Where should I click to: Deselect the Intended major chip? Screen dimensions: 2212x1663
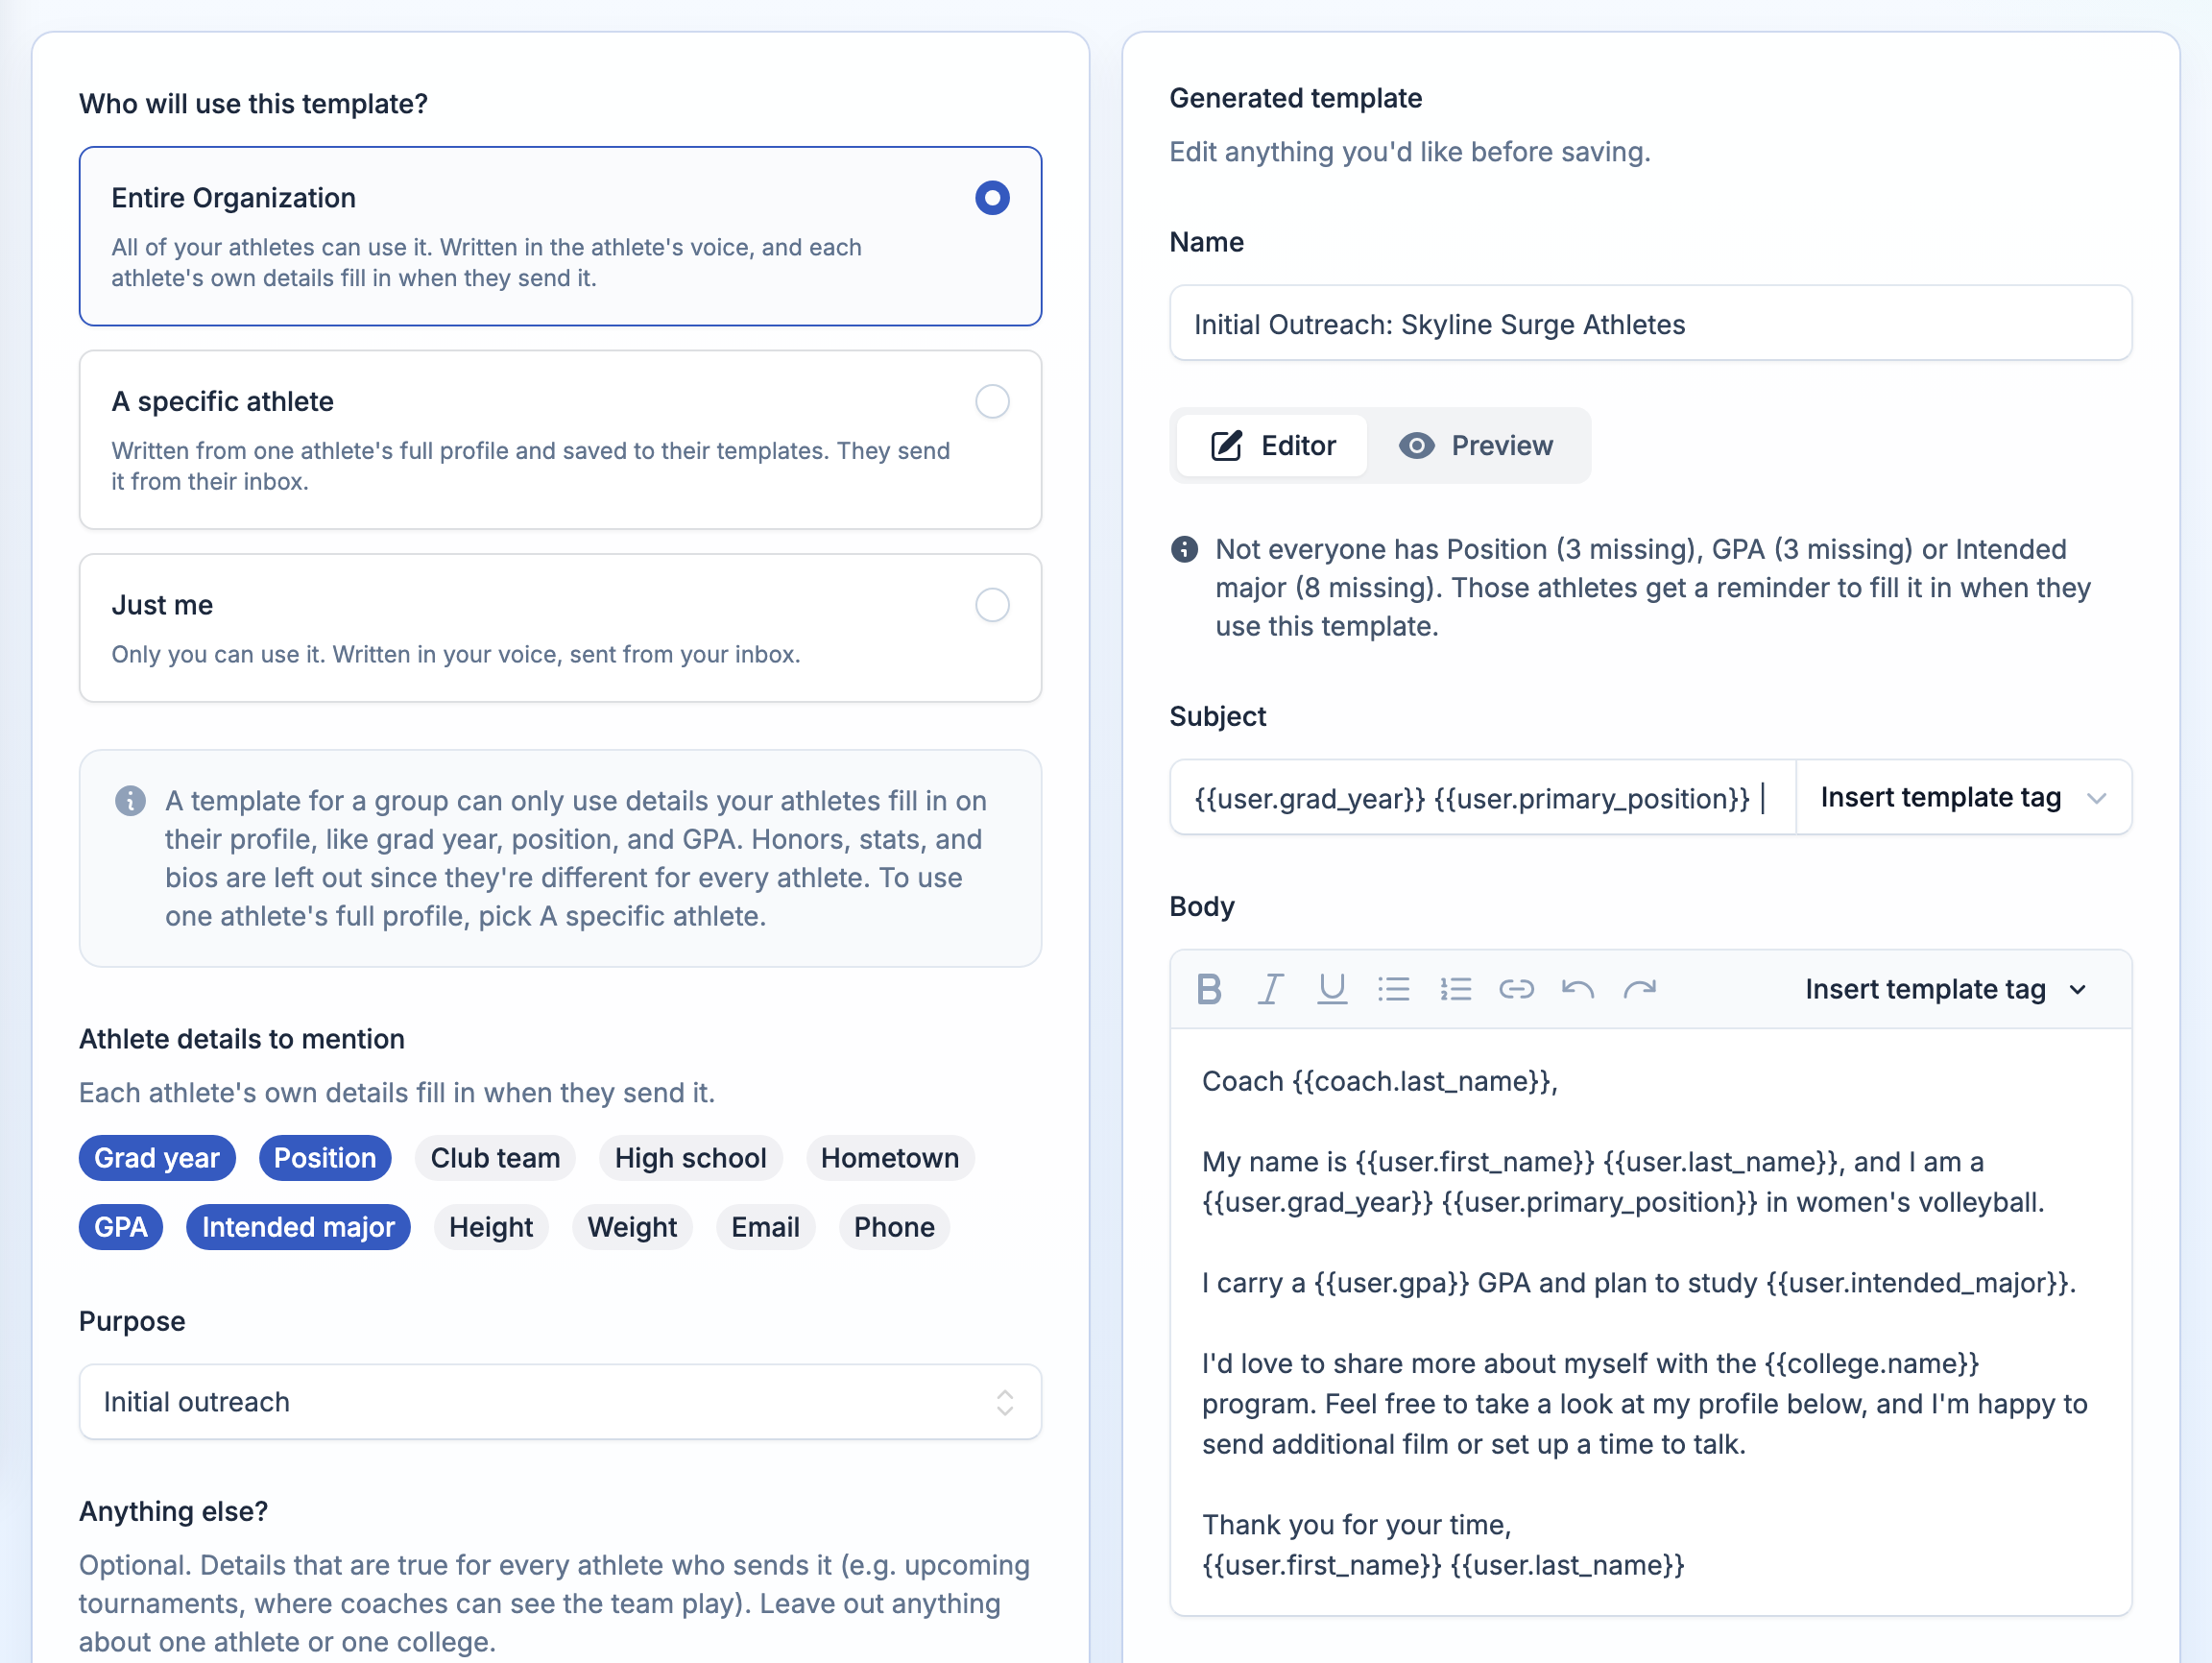pyautogui.click(x=298, y=1227)
